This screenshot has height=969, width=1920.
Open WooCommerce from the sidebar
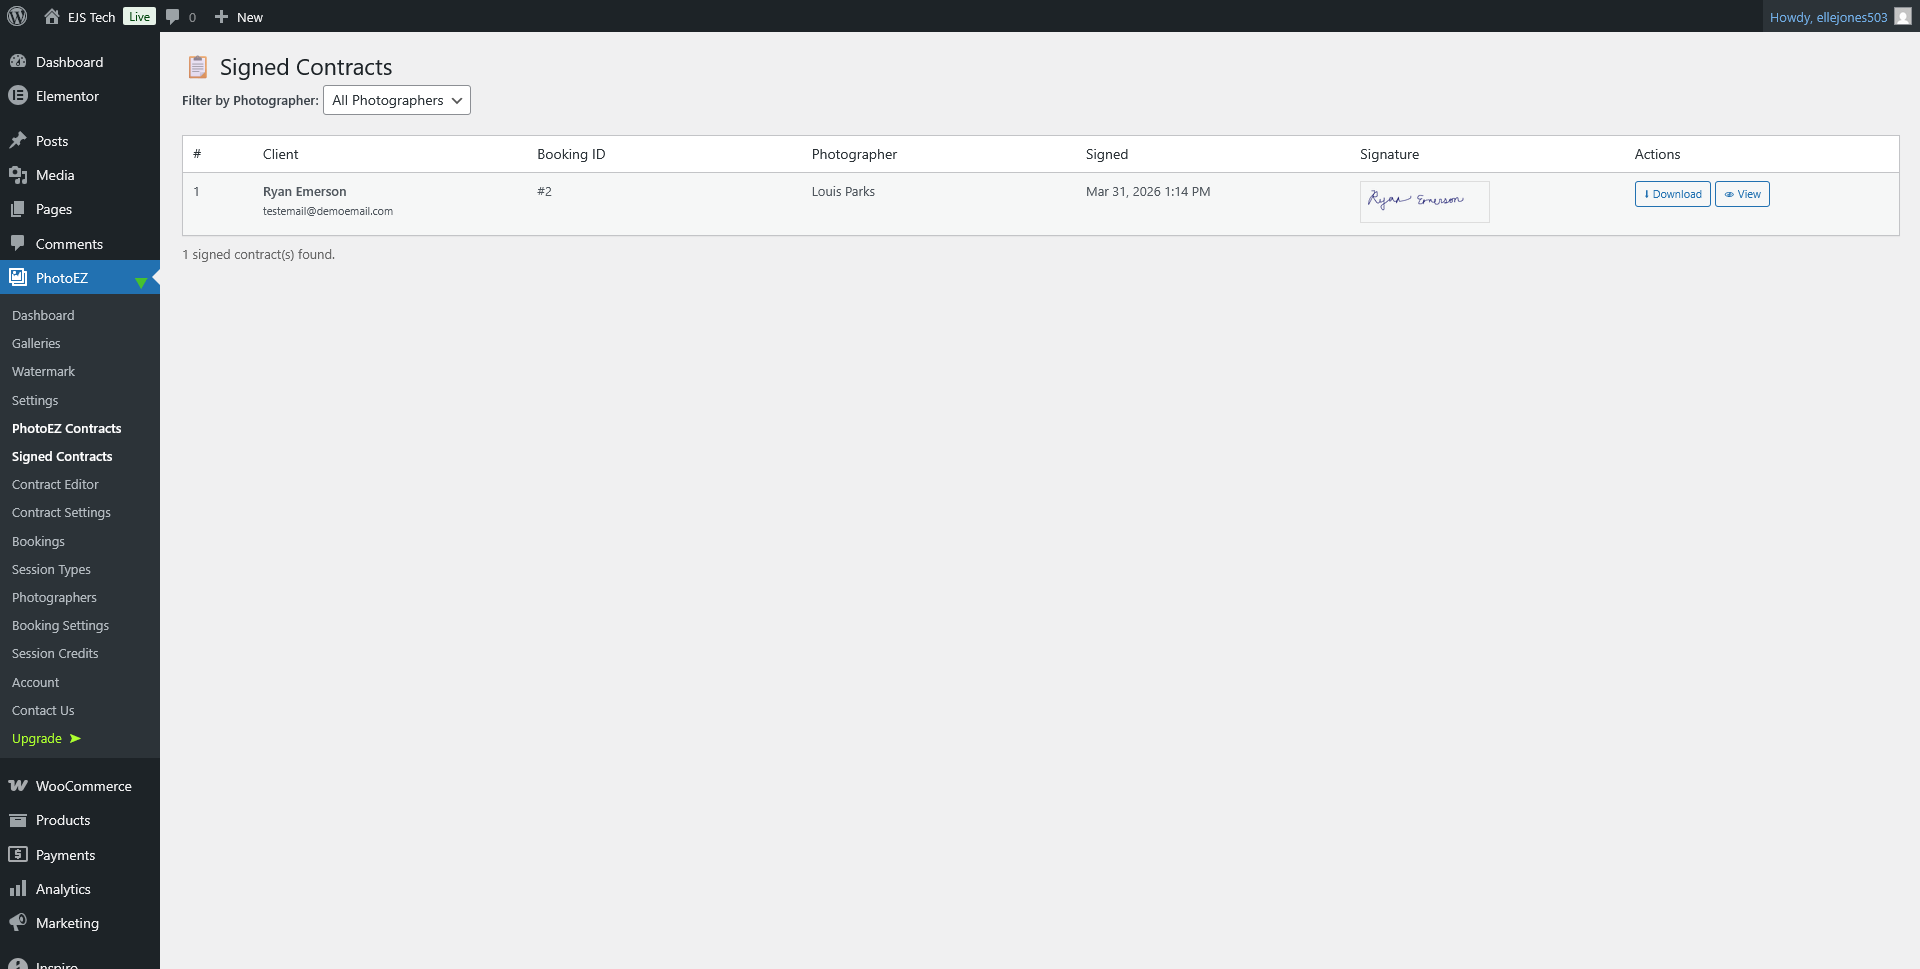(x=83, y=786)
